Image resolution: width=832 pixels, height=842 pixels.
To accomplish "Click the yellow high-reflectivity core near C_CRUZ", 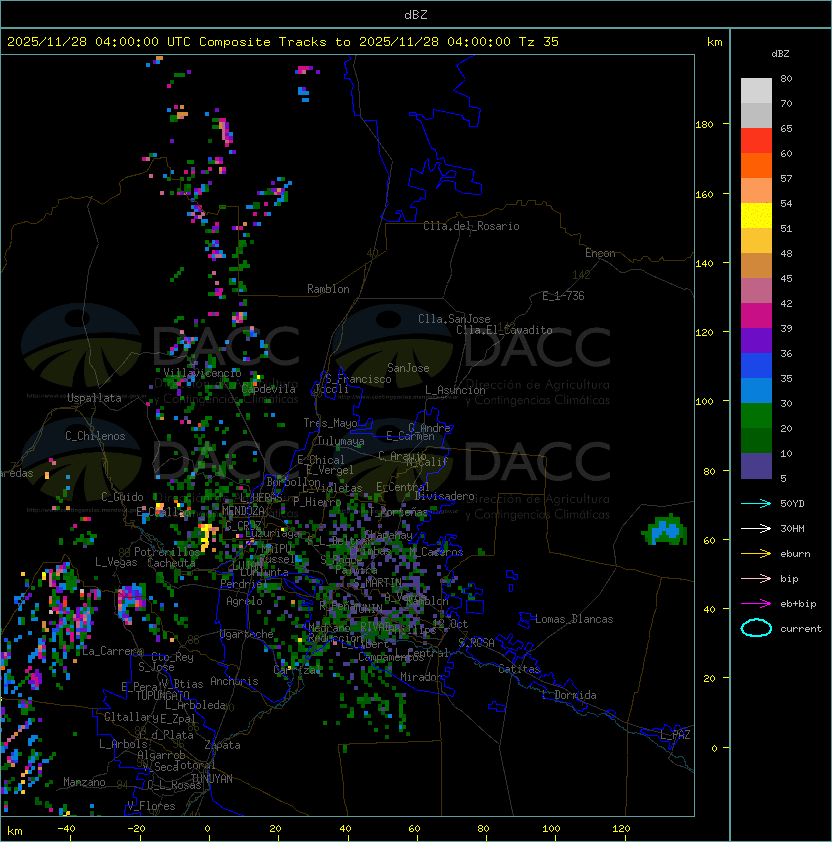I will (x=207, y=536).
